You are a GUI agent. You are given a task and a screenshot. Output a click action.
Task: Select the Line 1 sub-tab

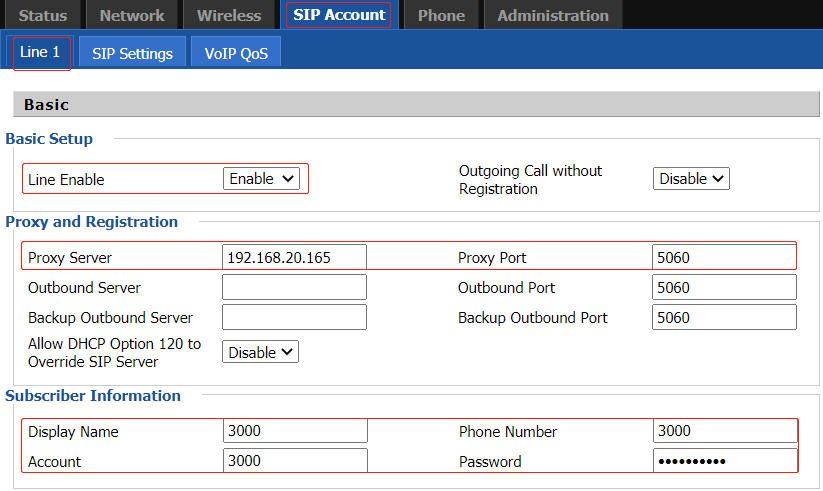tap(40, 52)
